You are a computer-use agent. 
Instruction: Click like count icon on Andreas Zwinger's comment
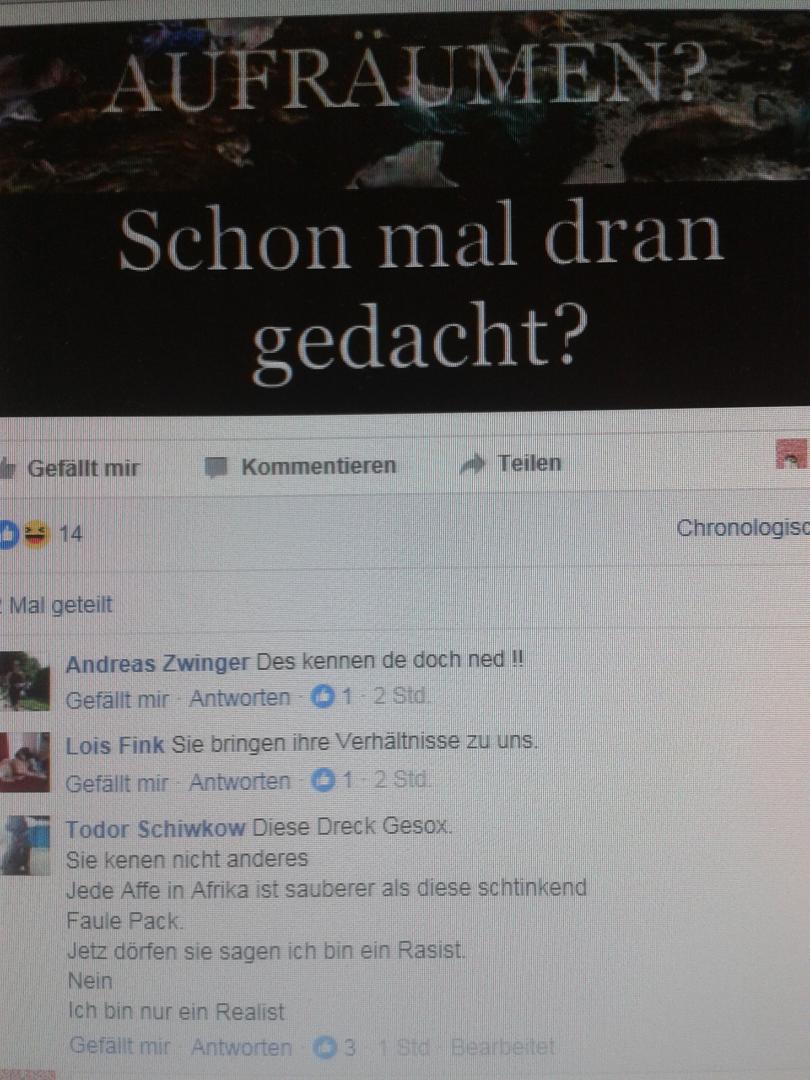point(321,698)
